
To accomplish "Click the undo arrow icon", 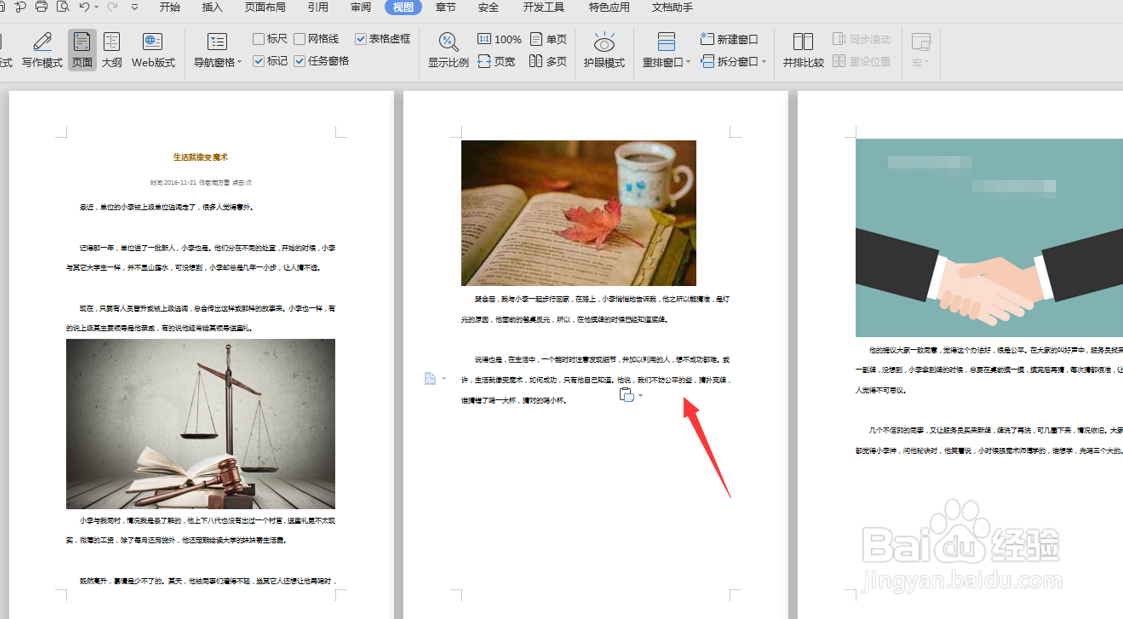I will pos(85,7).
